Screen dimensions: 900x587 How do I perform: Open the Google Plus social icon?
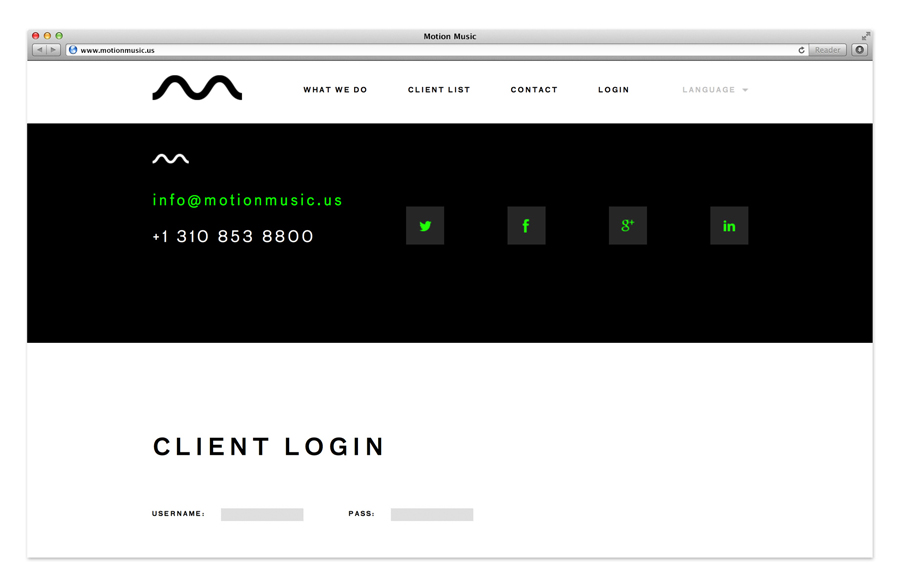point(628,226)
